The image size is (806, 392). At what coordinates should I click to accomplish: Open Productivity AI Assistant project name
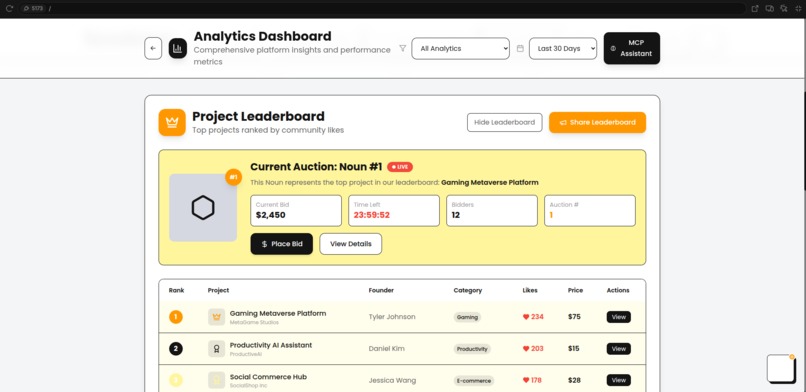point(271,345)
